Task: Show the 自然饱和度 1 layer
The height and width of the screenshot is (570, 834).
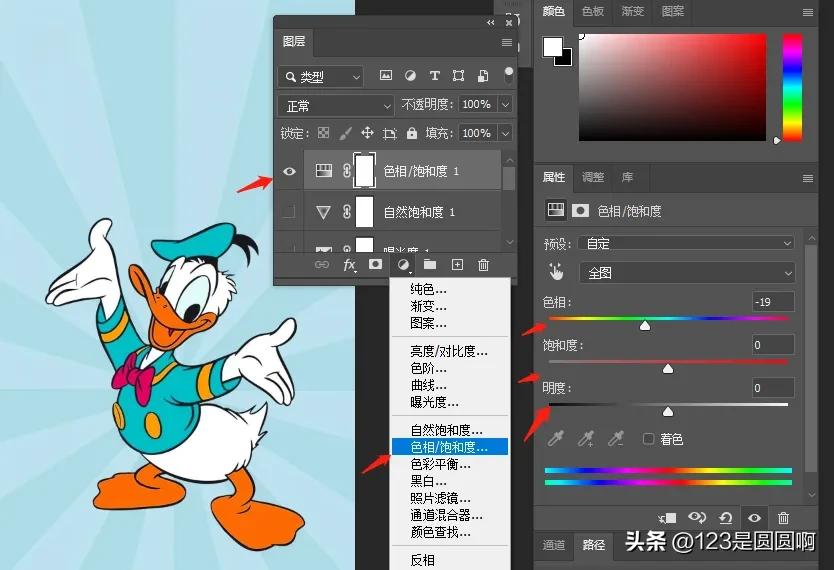Action: (x=288, y=212)
